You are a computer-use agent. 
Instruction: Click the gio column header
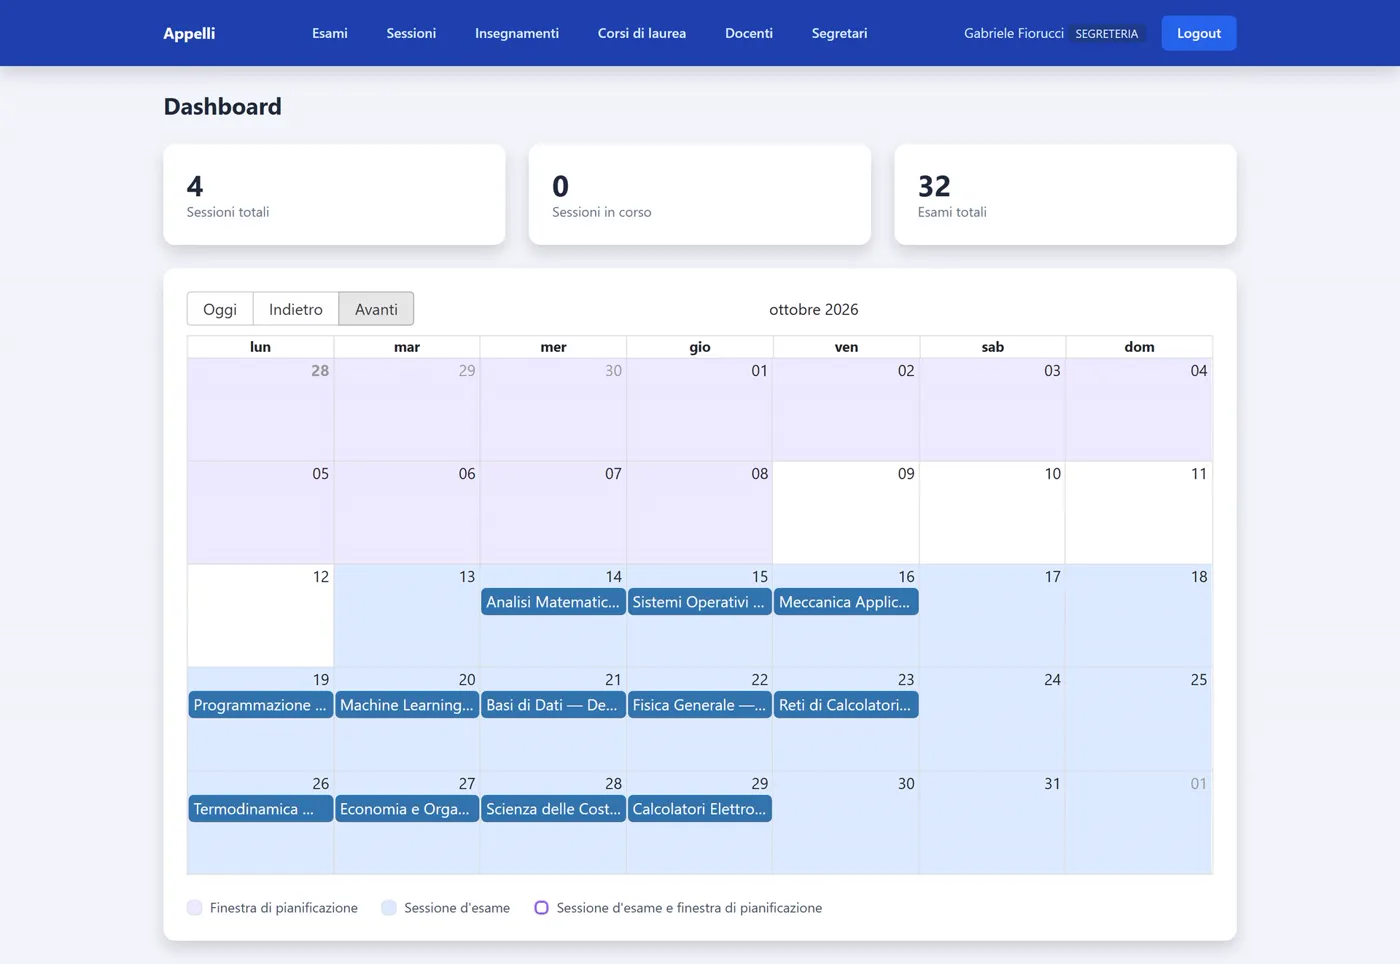(x=699, y=347)
